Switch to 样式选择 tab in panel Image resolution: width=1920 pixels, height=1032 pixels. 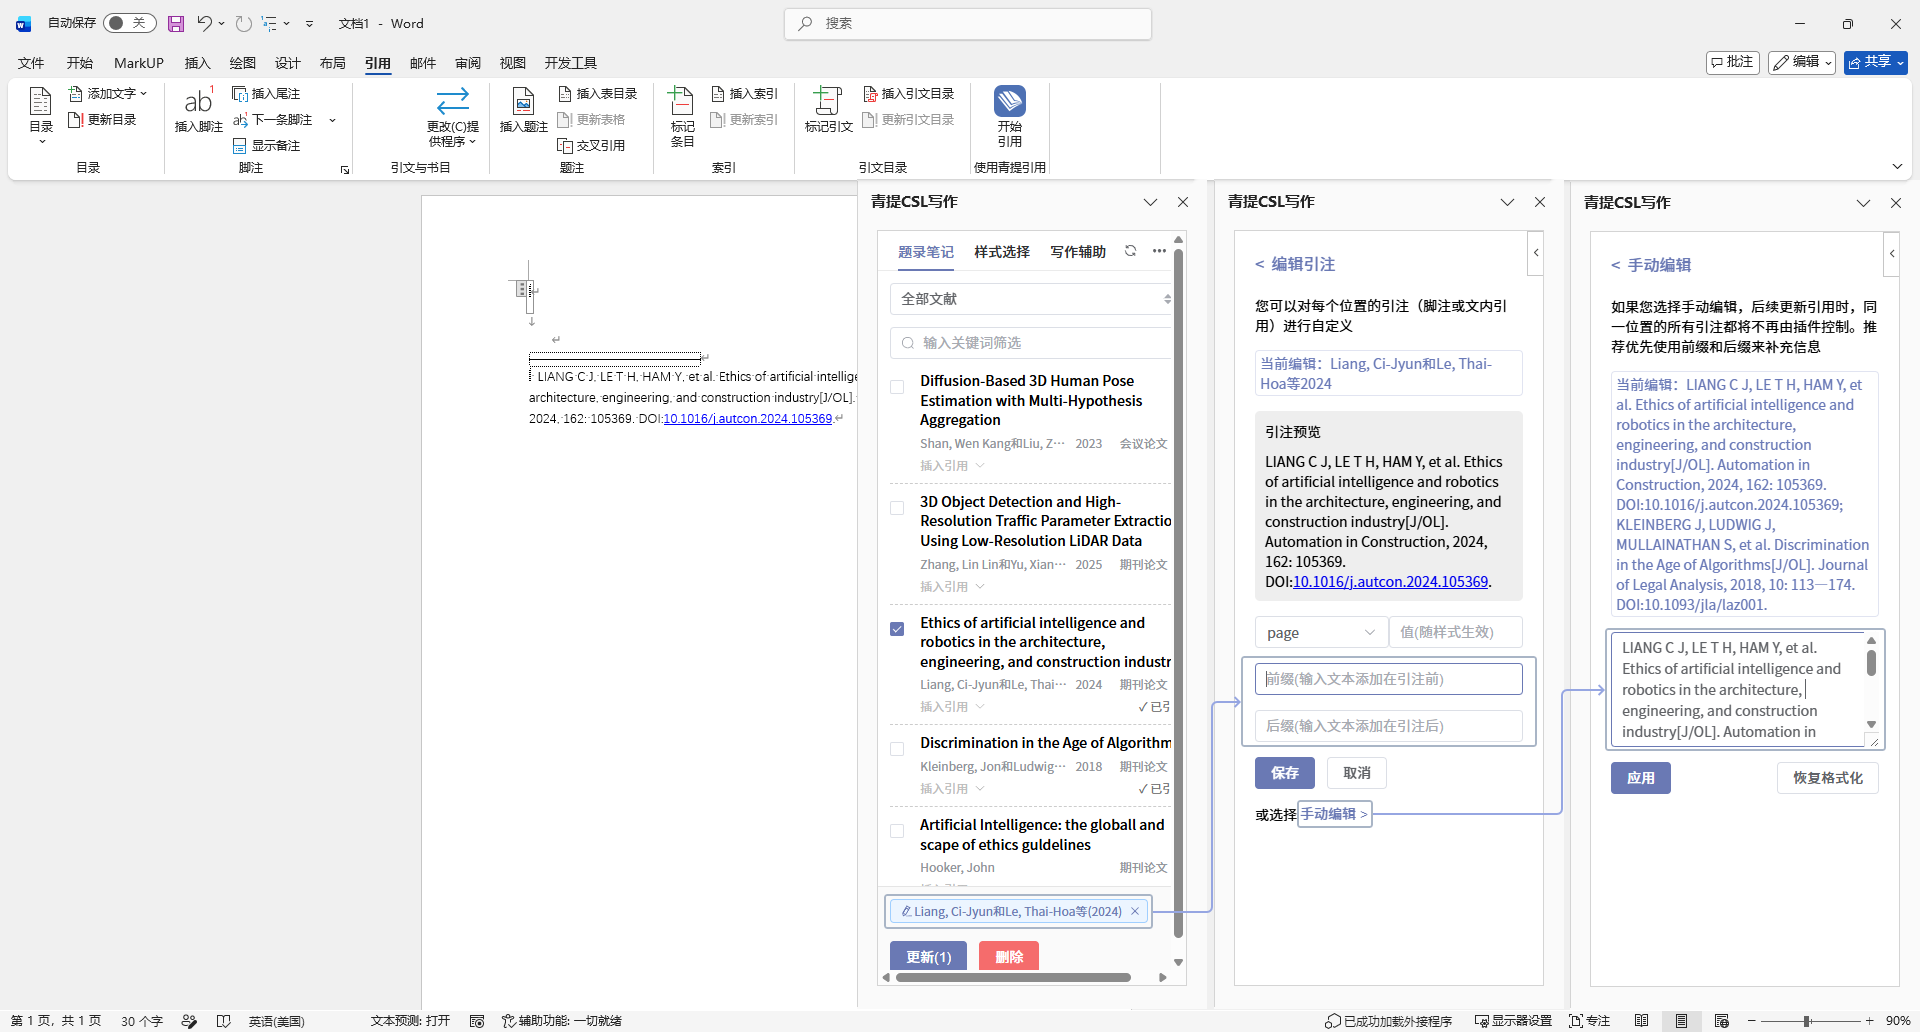(x=1002, y=252)
